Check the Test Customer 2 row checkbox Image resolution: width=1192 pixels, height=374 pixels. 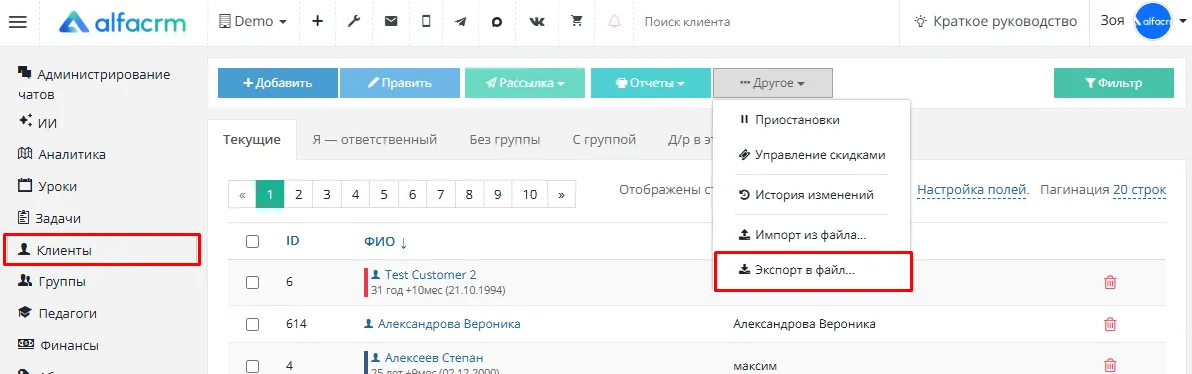pos(253,282)
